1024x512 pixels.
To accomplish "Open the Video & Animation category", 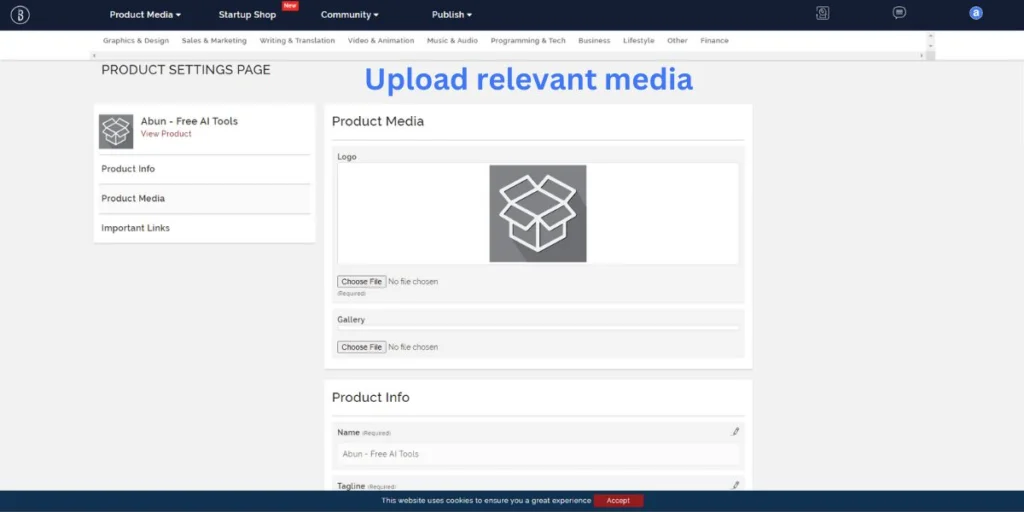I will 381,40.
